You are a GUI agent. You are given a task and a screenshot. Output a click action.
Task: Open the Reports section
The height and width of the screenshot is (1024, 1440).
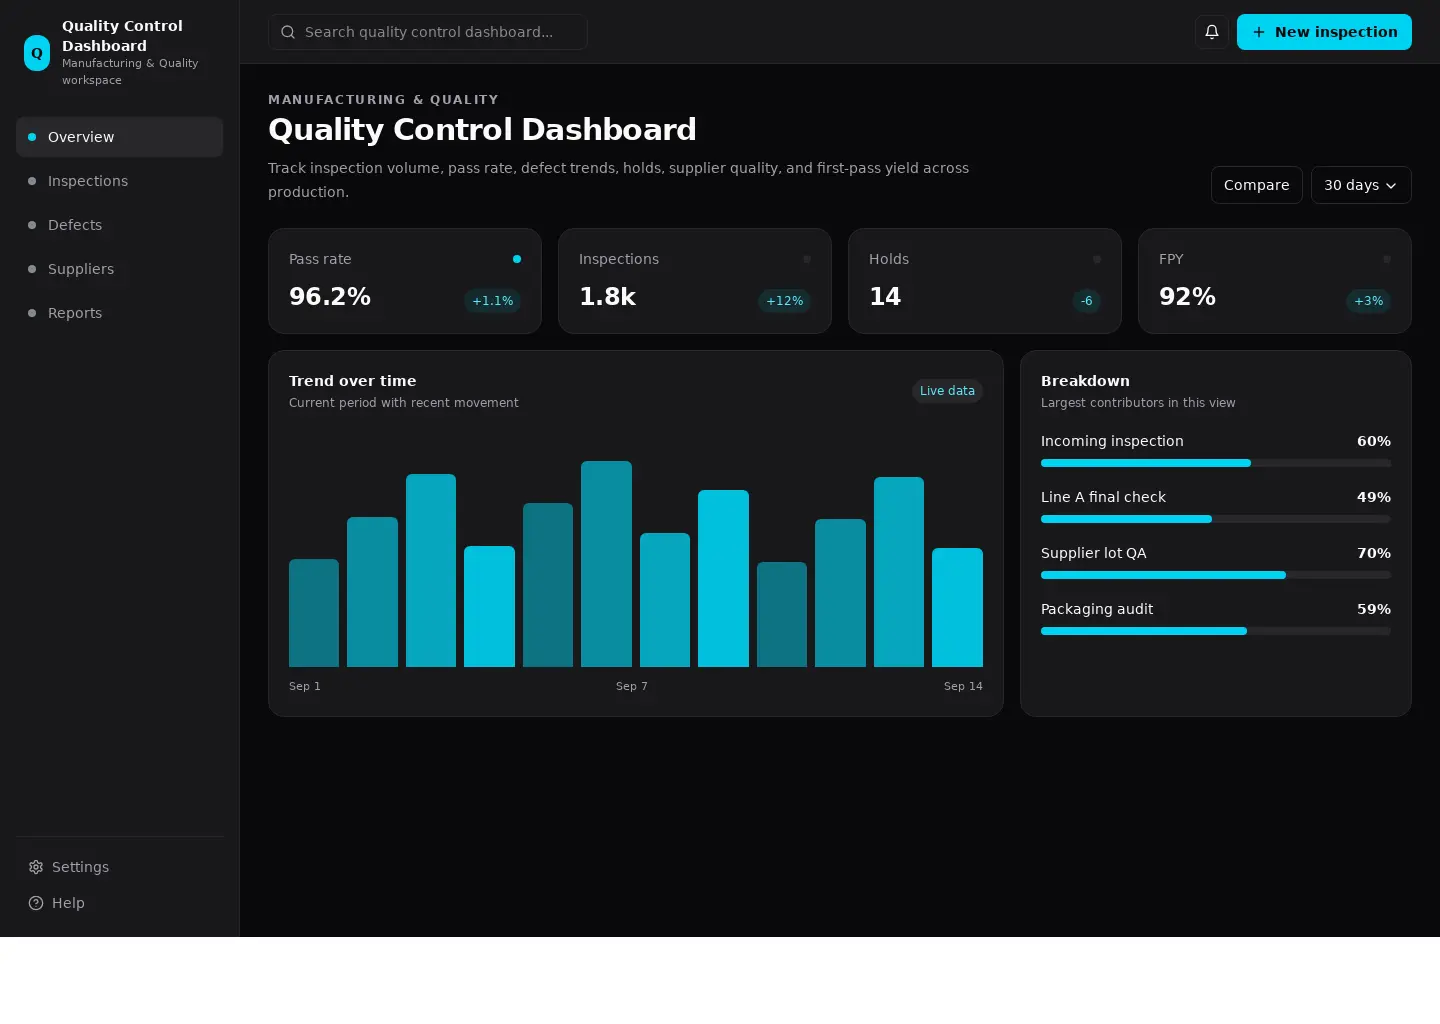119,313
